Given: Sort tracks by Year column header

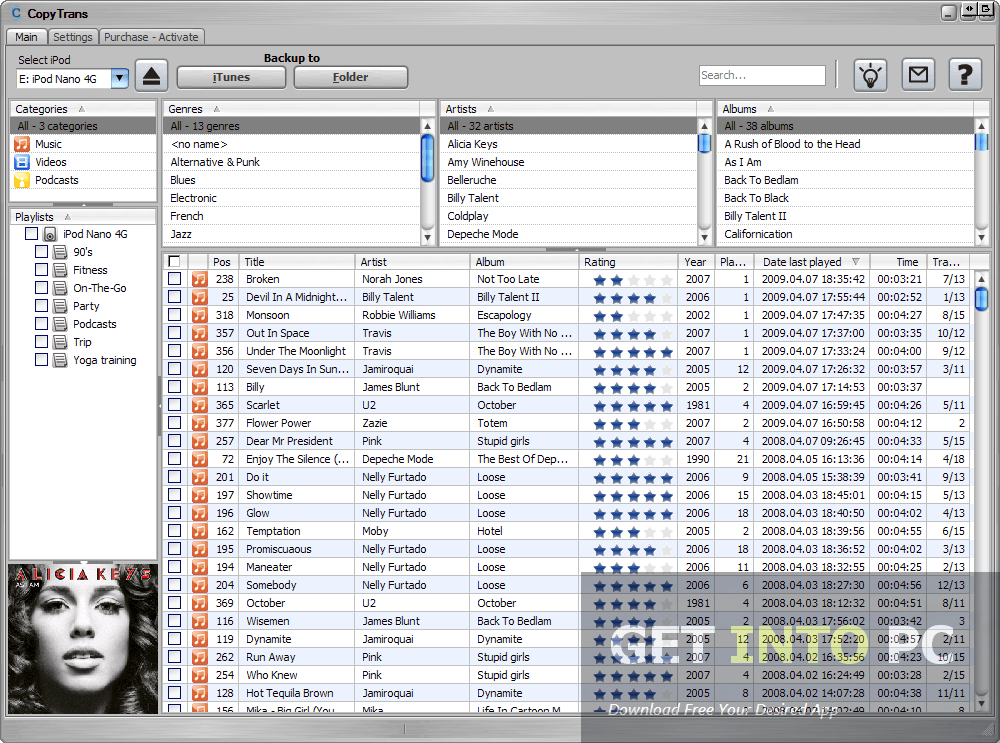Looking at the screenshot, I should 695,261.
